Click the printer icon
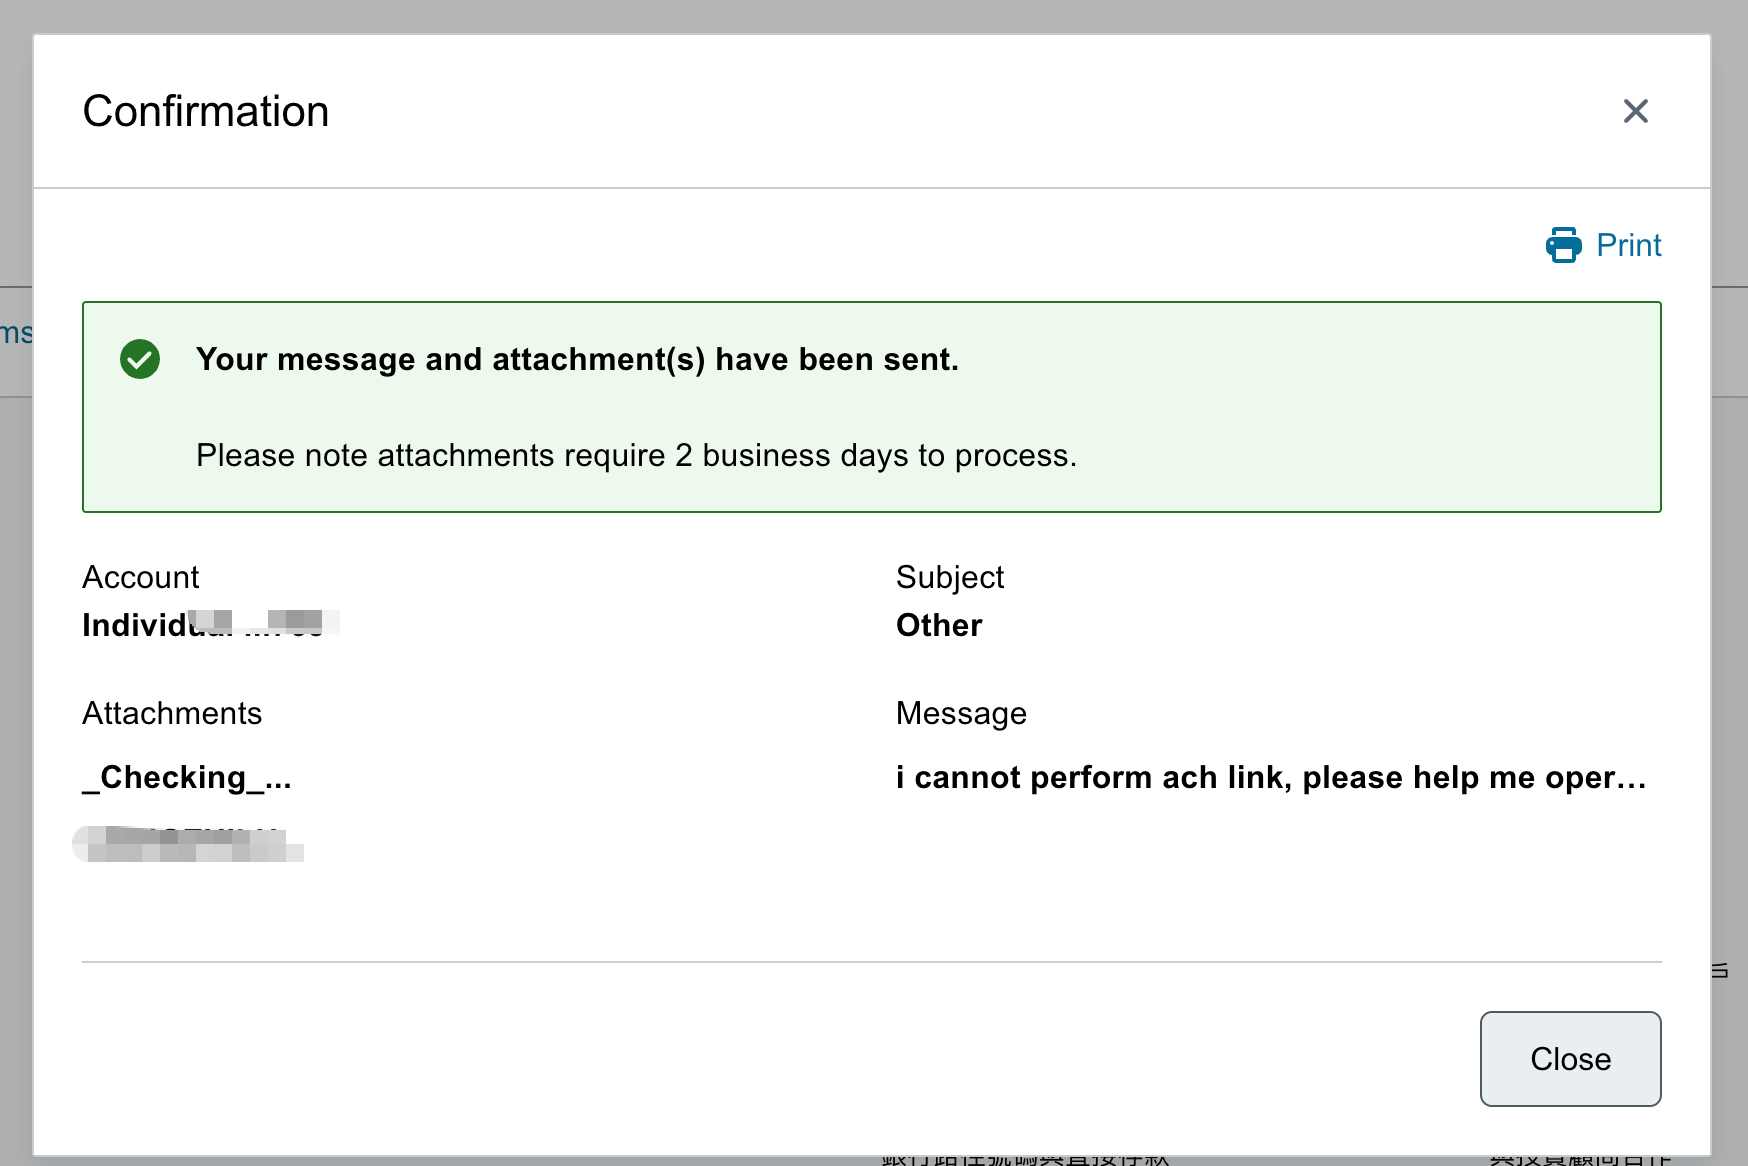Viewport: 1748px width, 1166px height. (x=1563, y=245)
